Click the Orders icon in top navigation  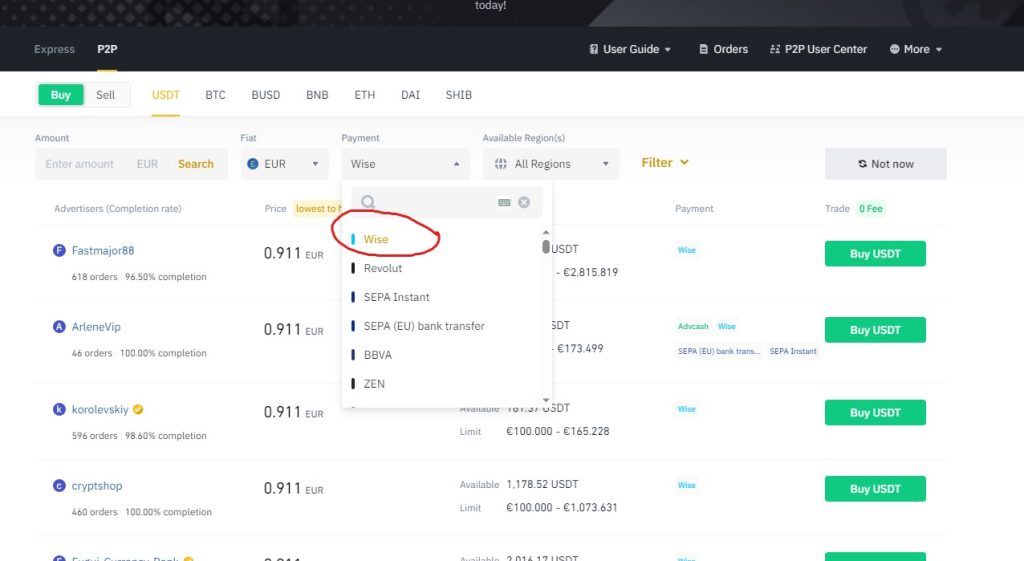point(701,49)
